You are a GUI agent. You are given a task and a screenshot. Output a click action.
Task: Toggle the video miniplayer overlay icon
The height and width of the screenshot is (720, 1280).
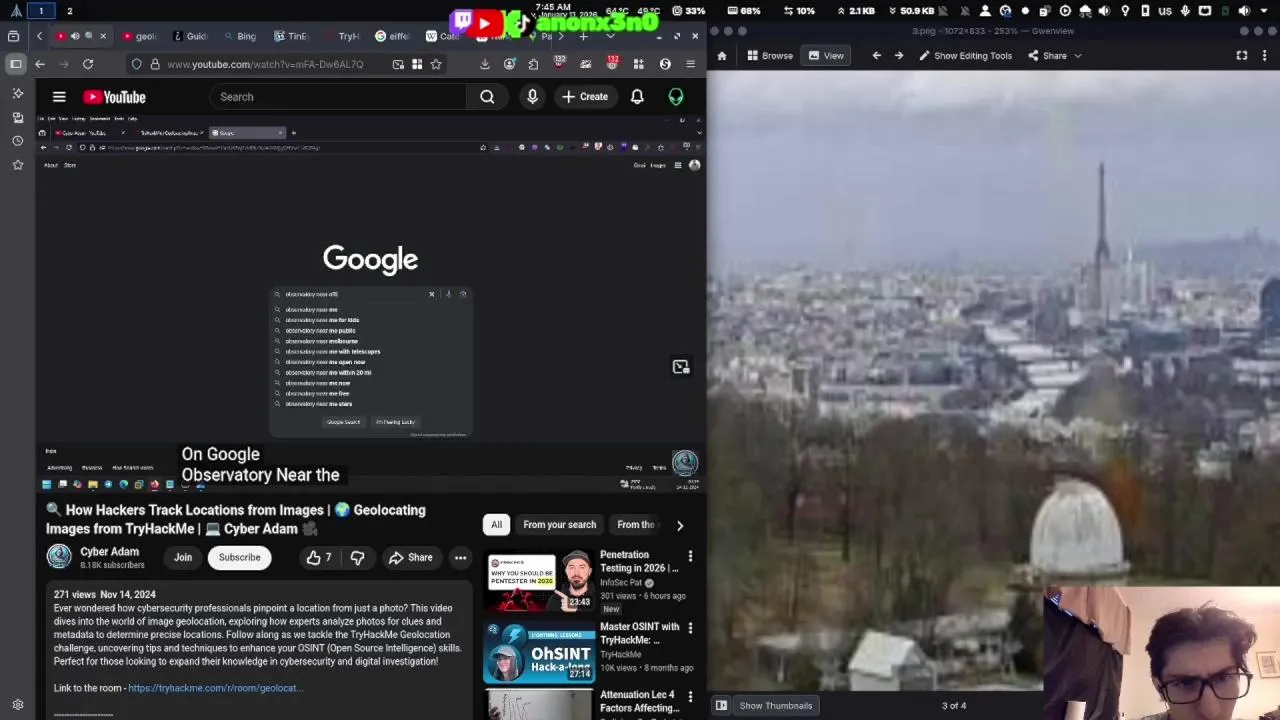[681, 367]
